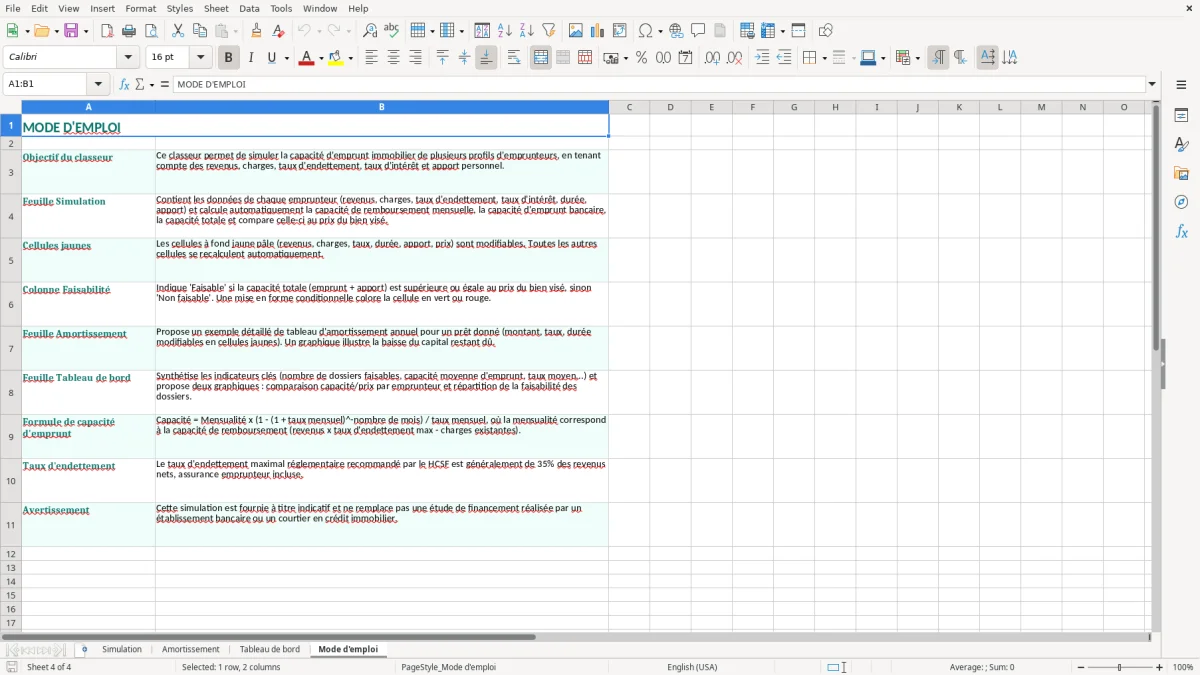Click the 100% zoom level

[1183, 667]
